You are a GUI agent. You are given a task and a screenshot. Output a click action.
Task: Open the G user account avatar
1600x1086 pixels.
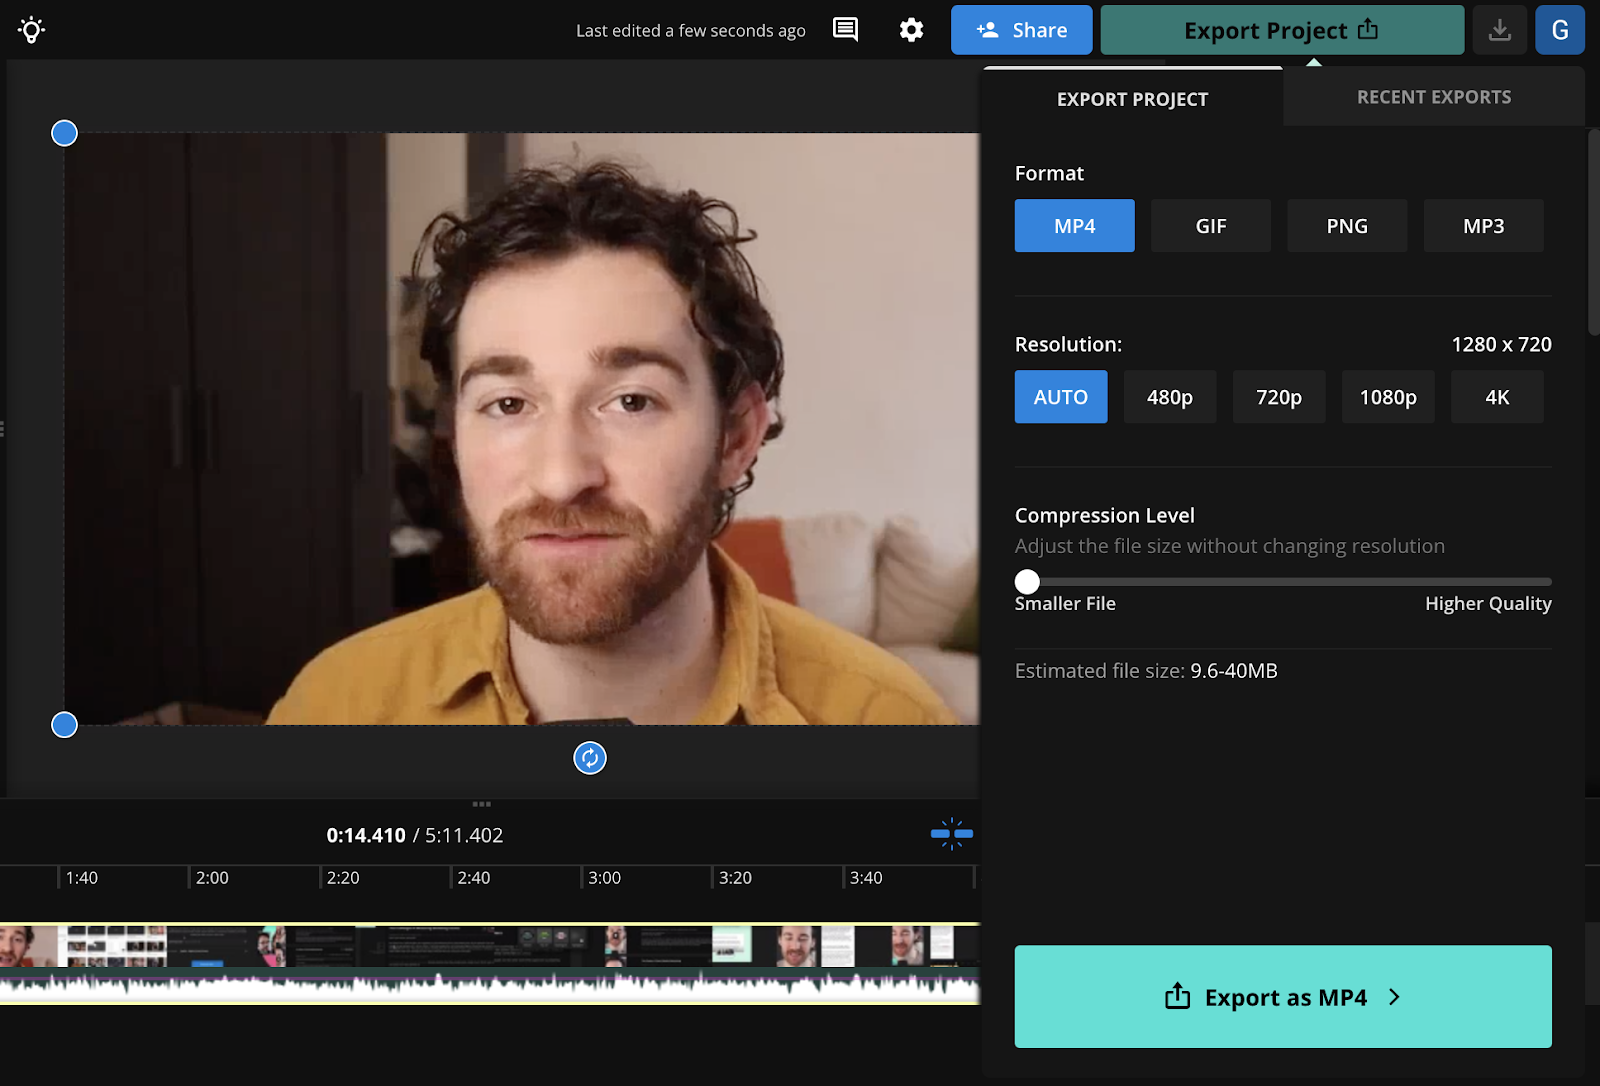tap(1560, 30)
